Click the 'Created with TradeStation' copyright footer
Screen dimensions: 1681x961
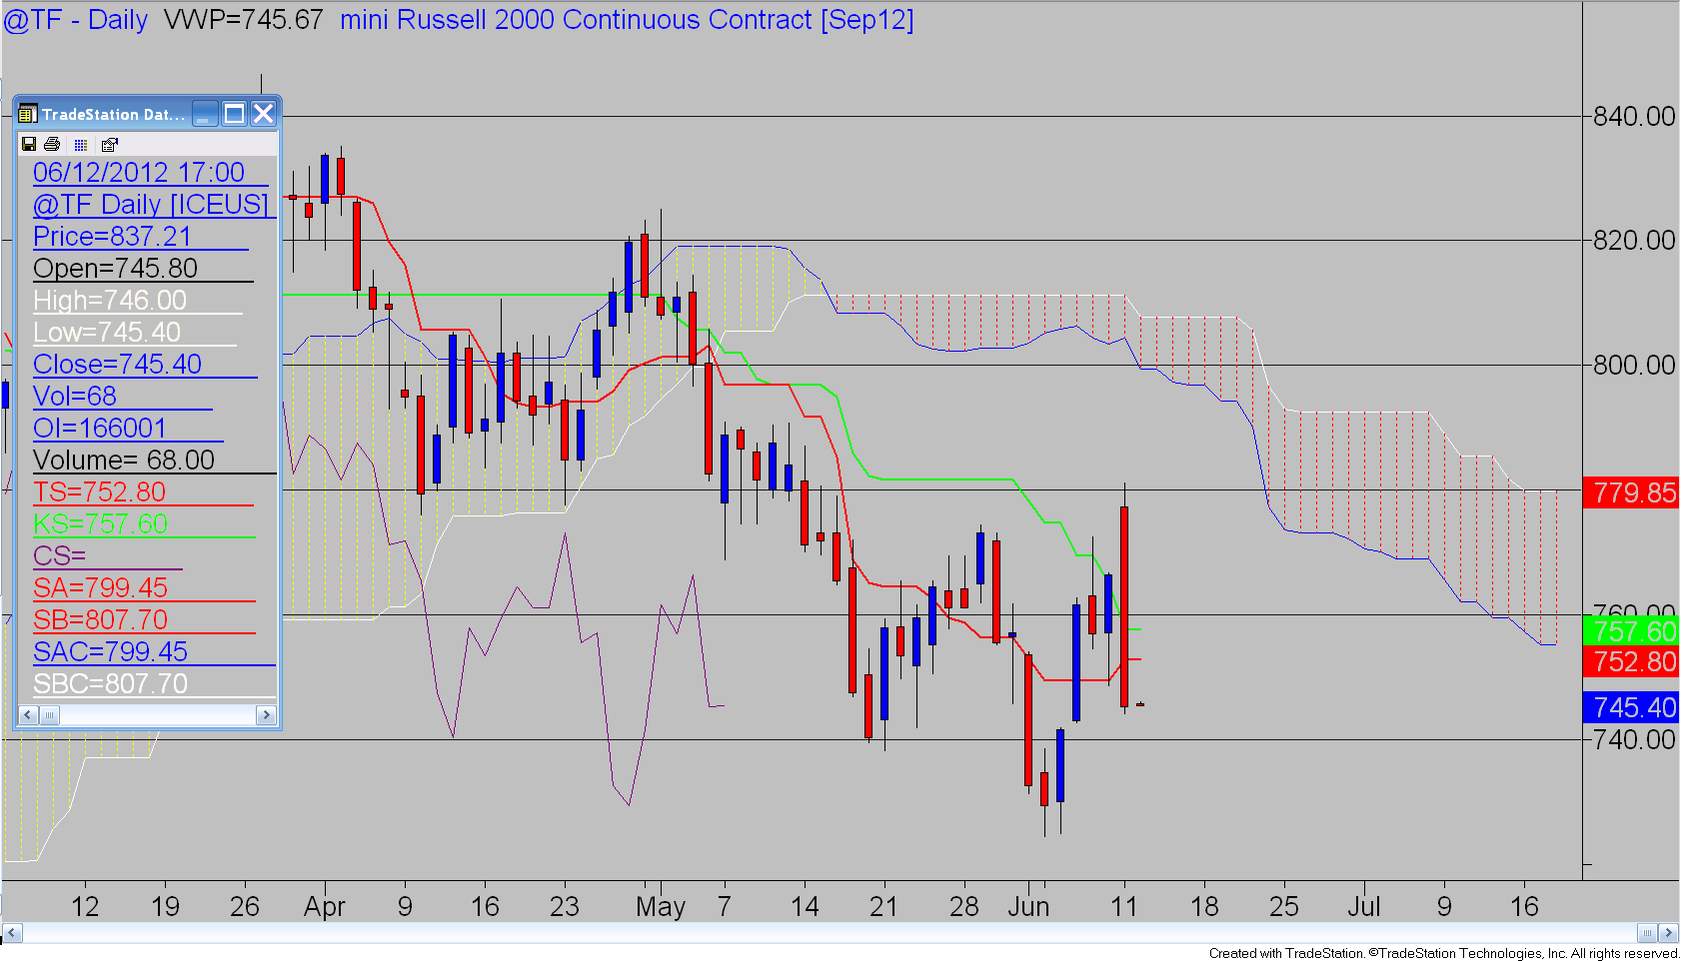(1444, 953)
